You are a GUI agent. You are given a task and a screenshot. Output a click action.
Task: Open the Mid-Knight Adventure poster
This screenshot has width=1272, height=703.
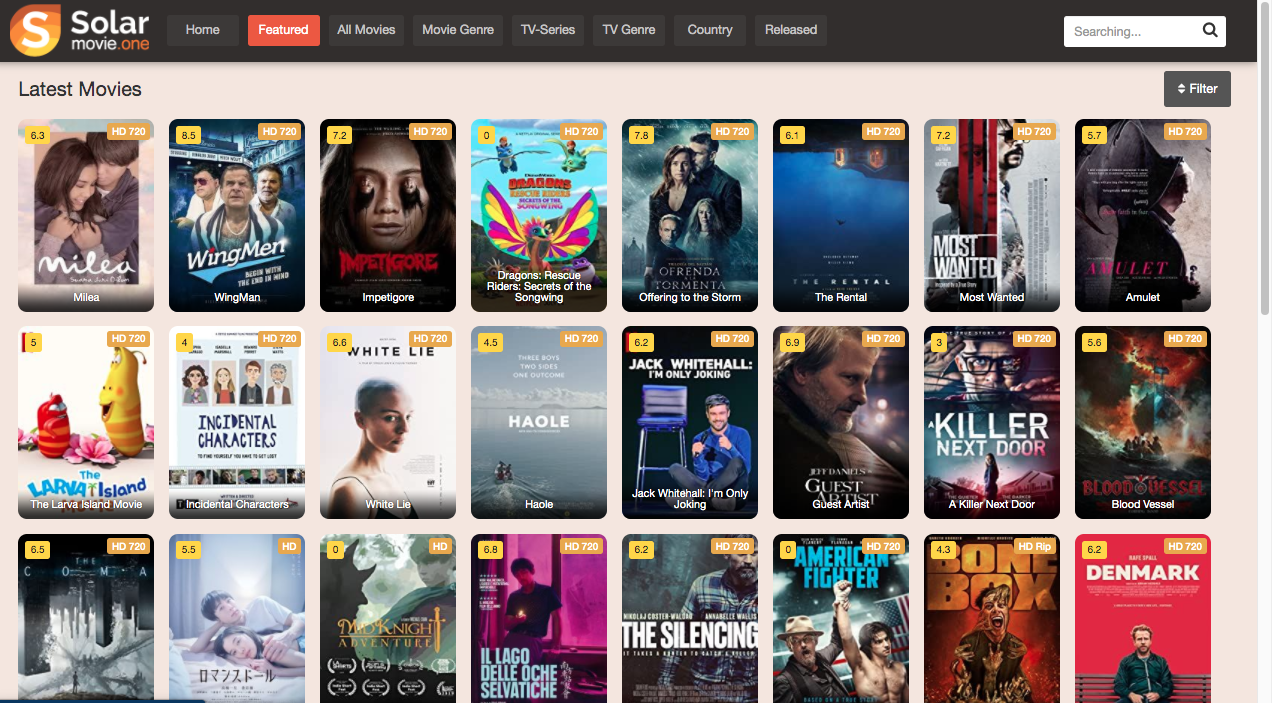point(388,620)
